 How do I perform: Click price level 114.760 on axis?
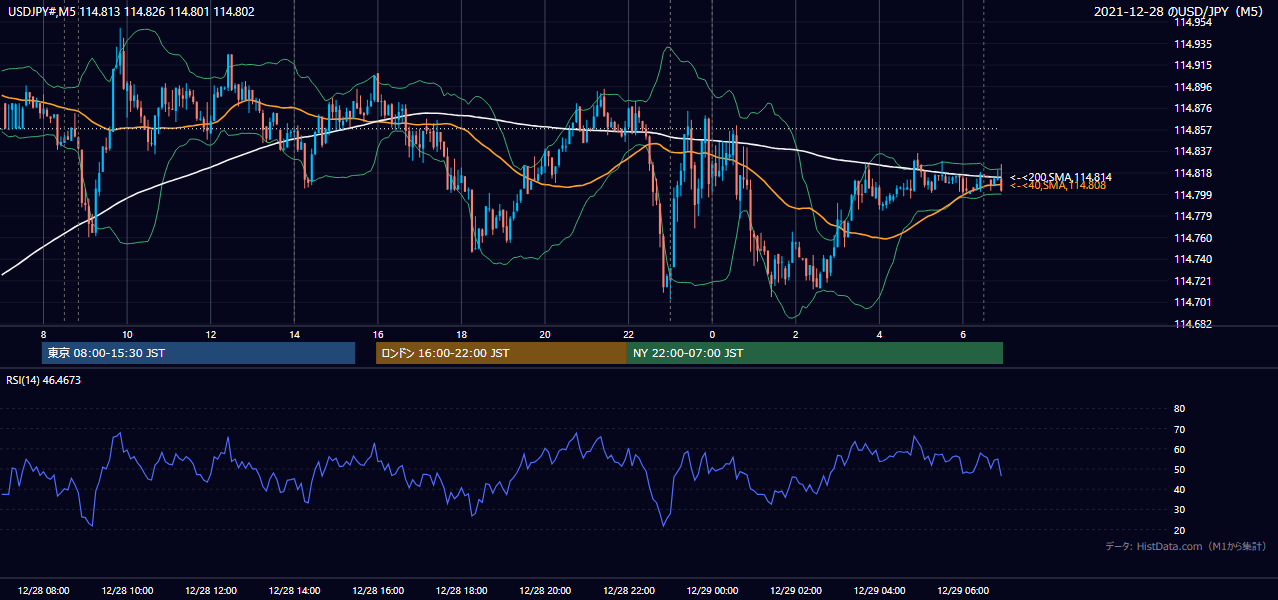tap(1192, 238)
